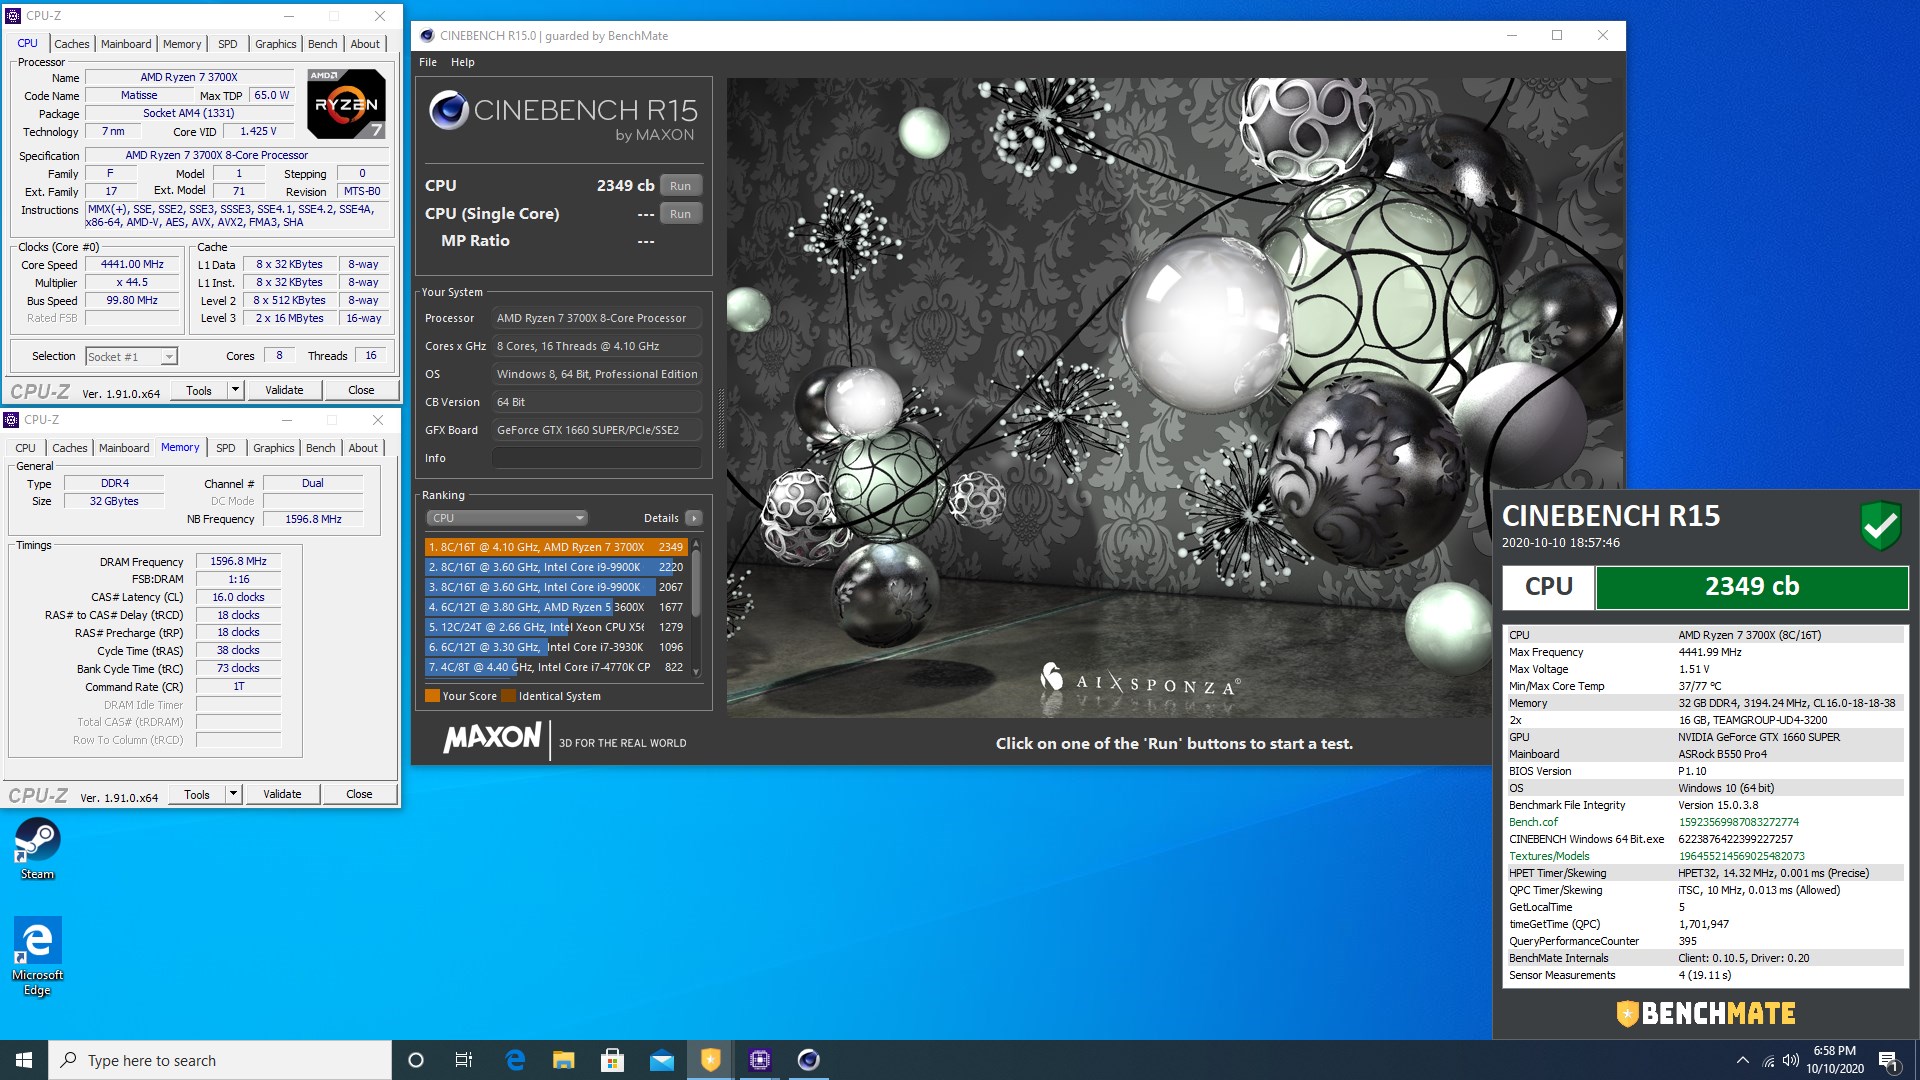Click Validate in bottom CPU-Z window
Screen dimensions: 1920x1080
[x=282, y=794]
